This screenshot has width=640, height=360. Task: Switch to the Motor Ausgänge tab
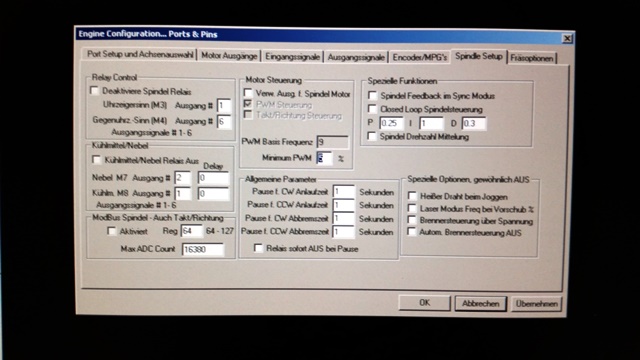[229, 56]
